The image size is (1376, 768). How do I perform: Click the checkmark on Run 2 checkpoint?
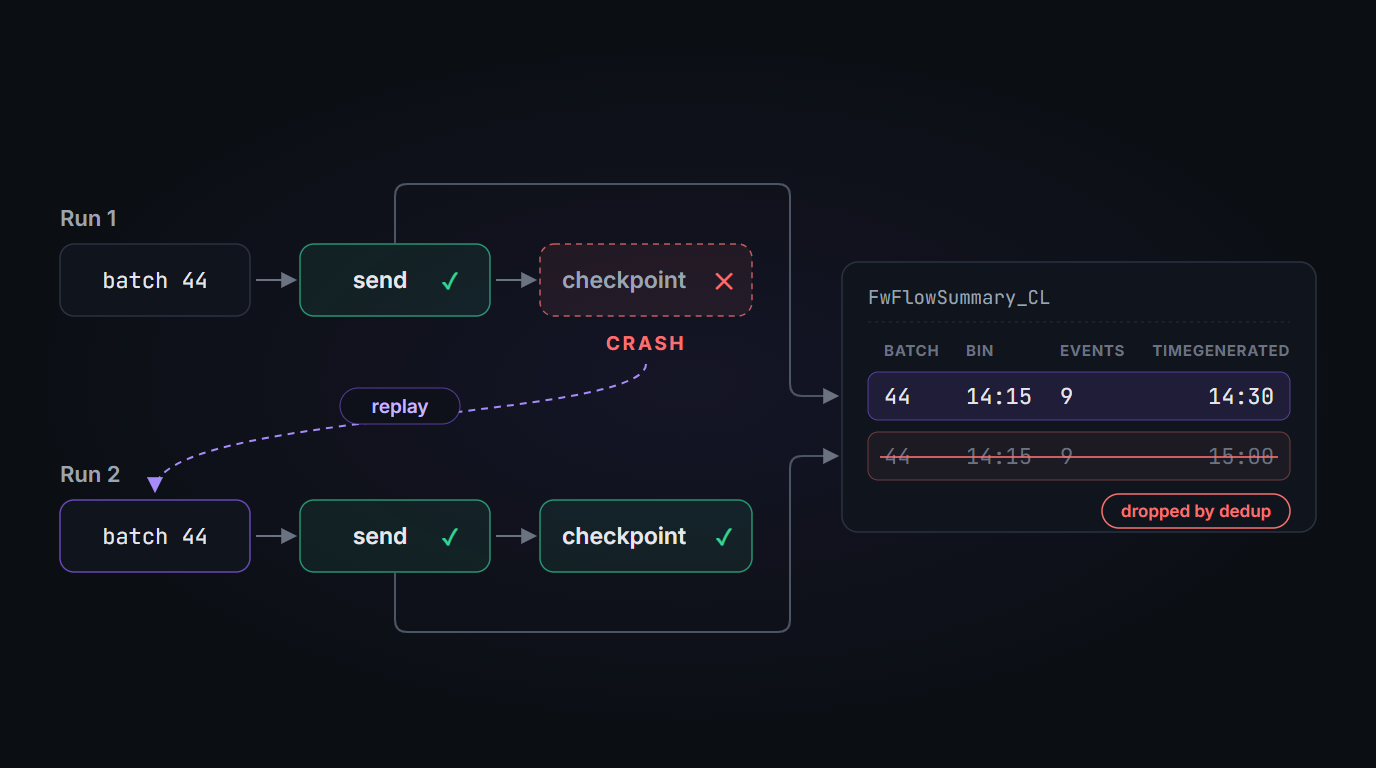coord(724,537)
